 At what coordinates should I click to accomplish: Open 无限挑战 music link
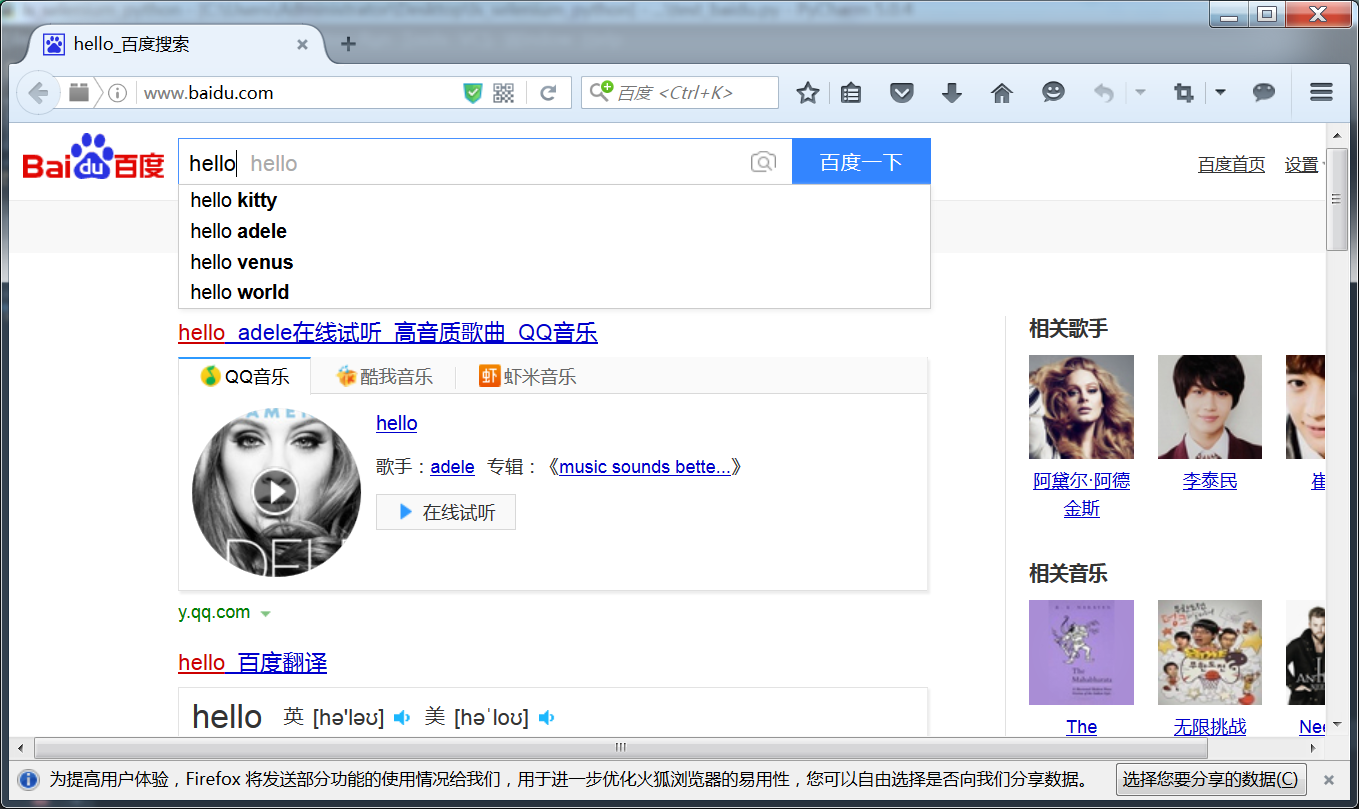[x=1210, y=727]
